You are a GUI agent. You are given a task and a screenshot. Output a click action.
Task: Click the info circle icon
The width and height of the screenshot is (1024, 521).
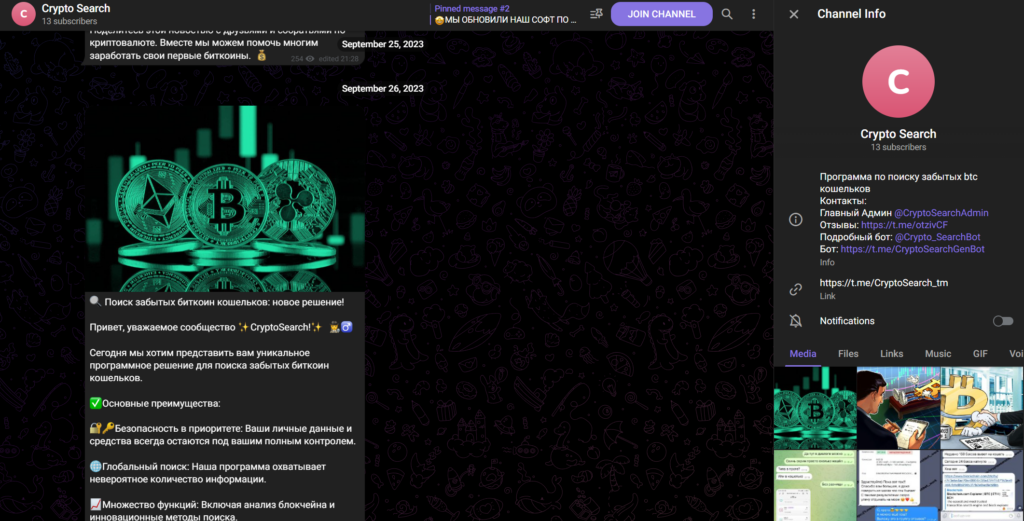tap(796, 219)
